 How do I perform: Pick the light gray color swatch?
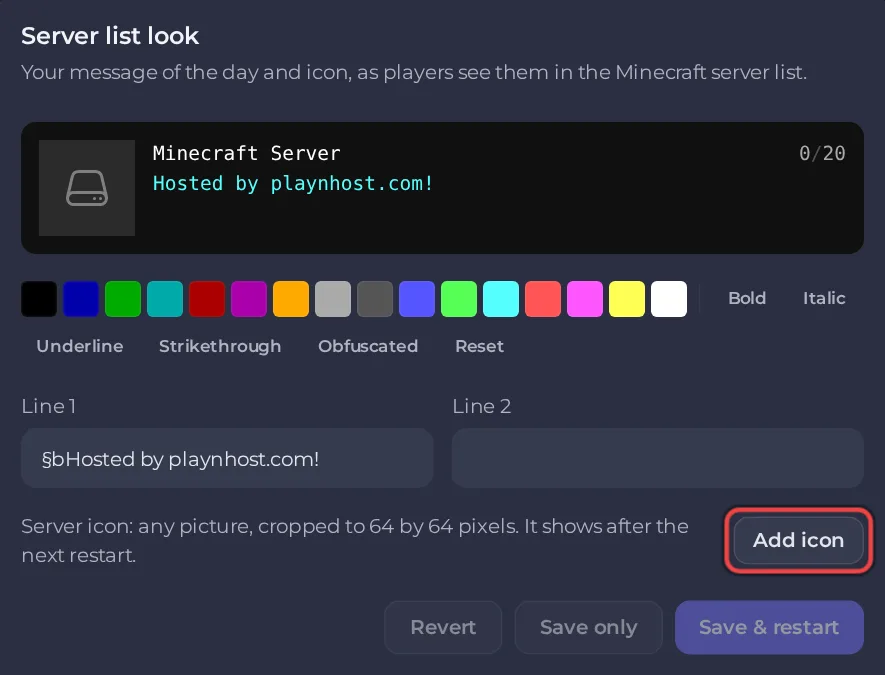333,299
